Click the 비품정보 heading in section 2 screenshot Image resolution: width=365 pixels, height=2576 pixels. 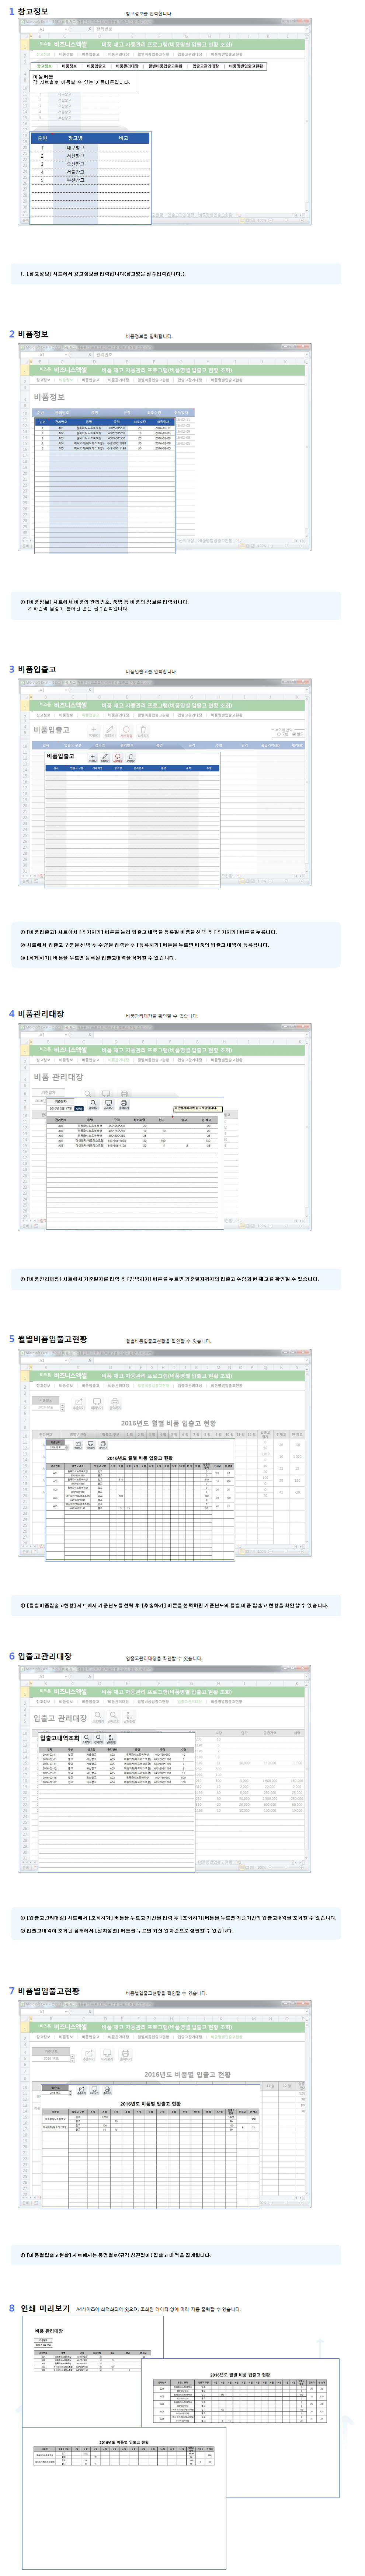[49, 397]
